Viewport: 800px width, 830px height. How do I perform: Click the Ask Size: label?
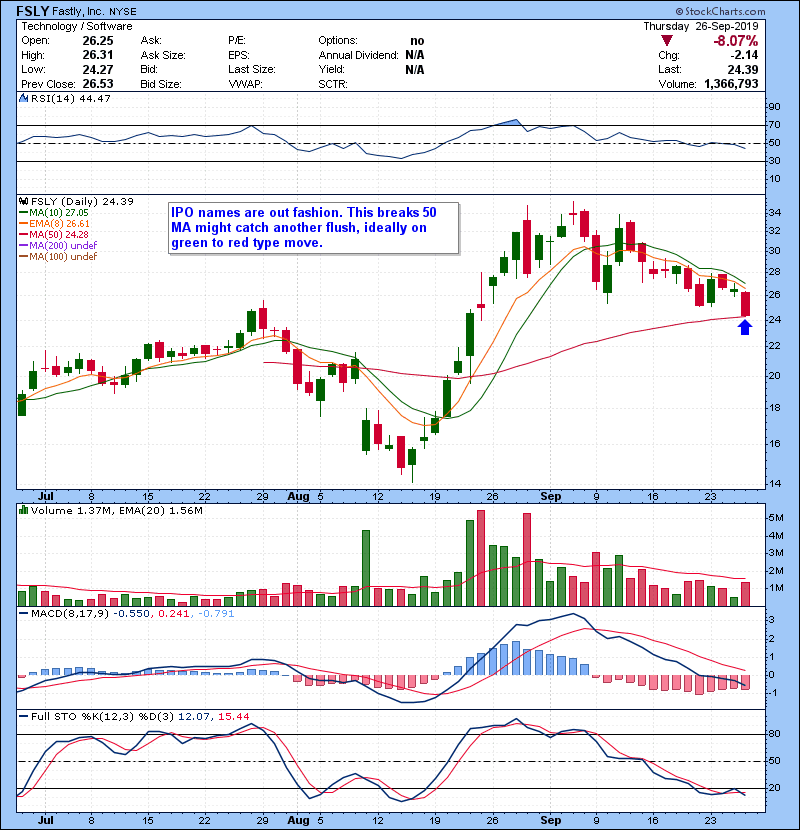click(163, 55)
